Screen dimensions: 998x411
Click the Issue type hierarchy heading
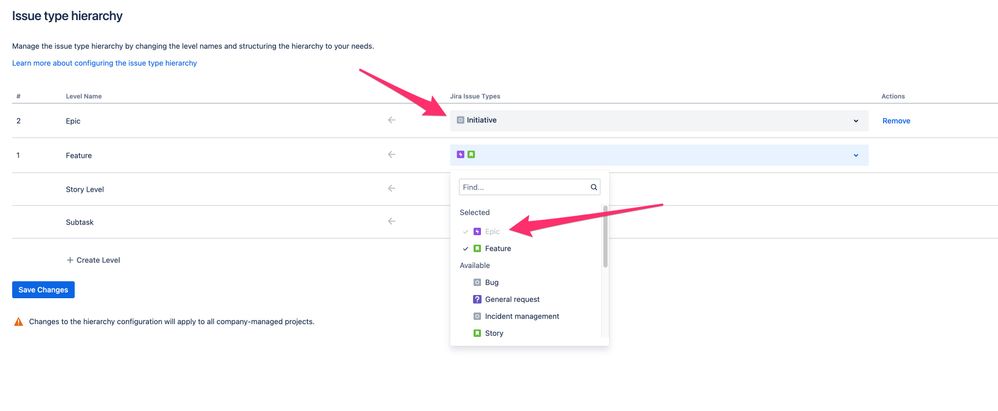(67, 16)
